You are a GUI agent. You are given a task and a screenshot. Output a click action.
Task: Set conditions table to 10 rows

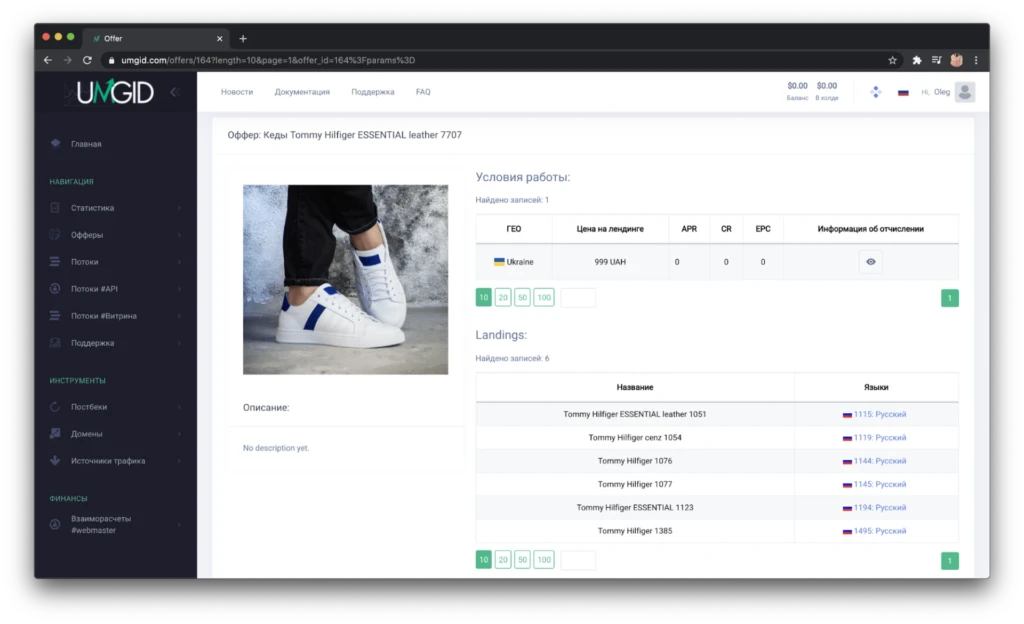483,298
